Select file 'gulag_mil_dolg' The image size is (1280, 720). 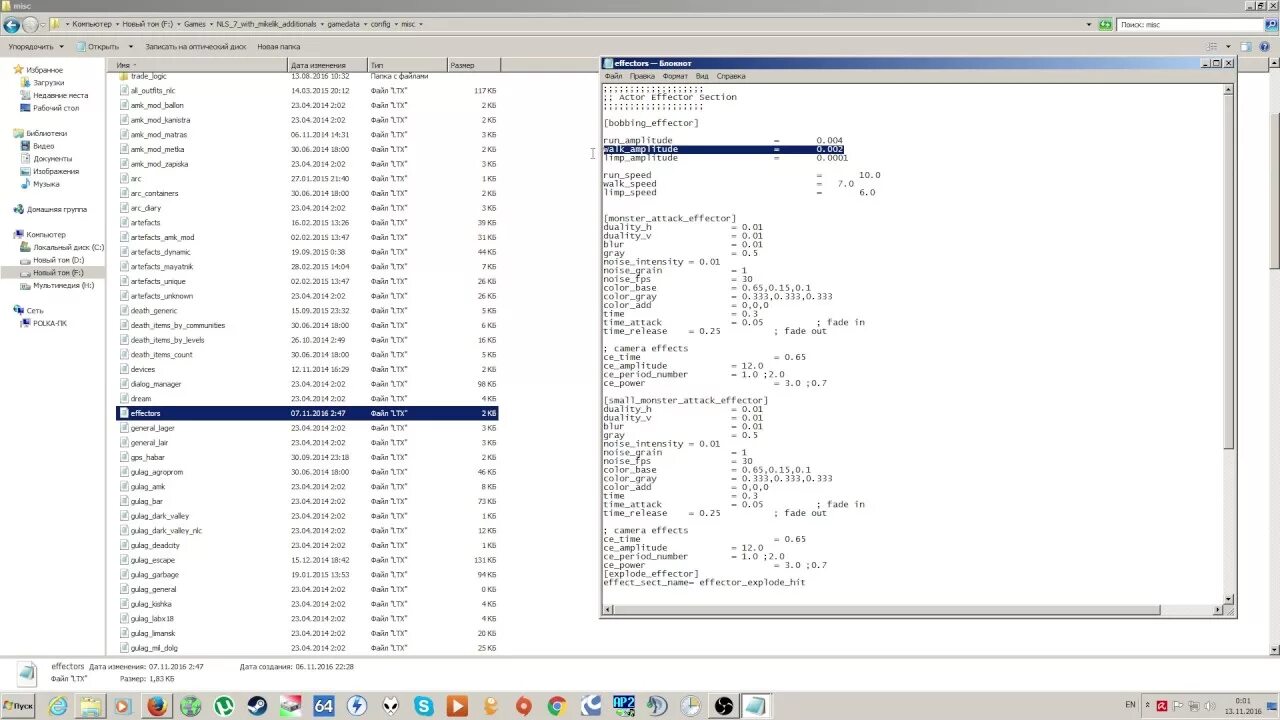(x=307, y=648)
